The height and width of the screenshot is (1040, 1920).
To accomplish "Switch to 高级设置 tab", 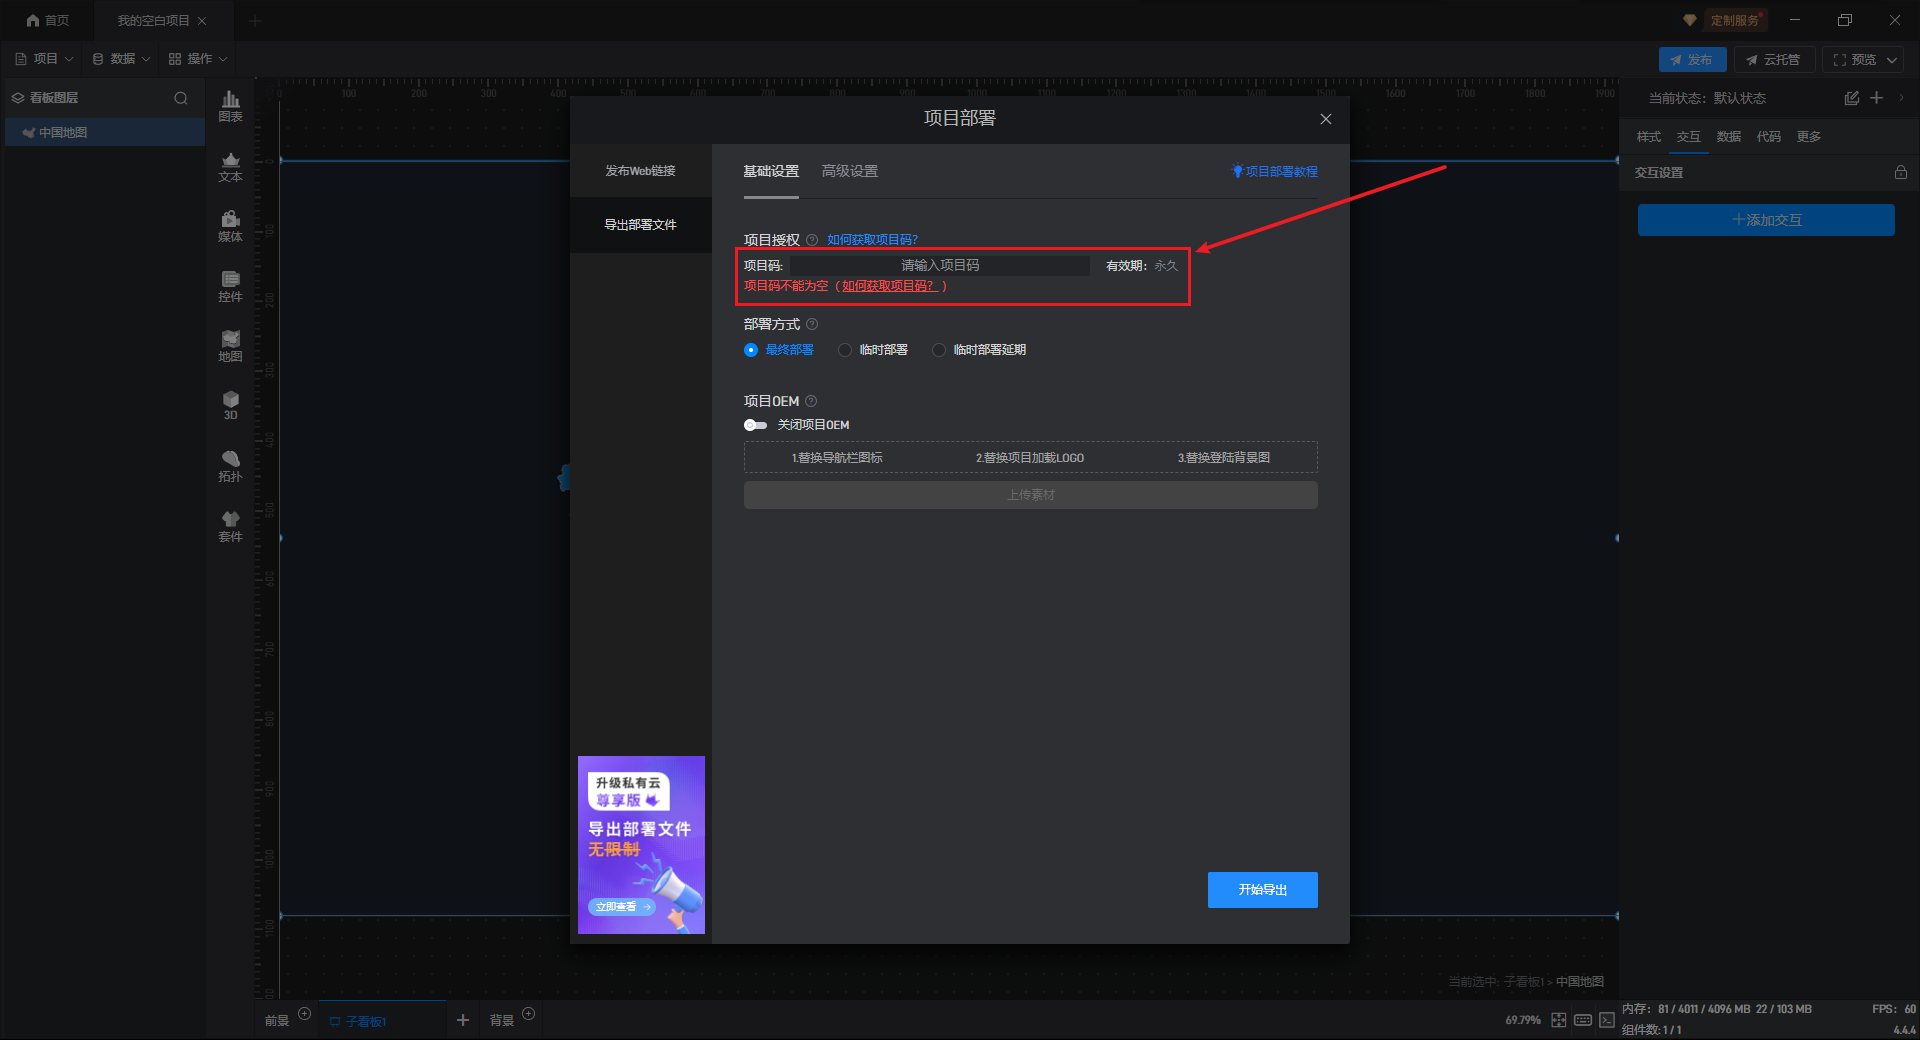I will pos(850,172).
